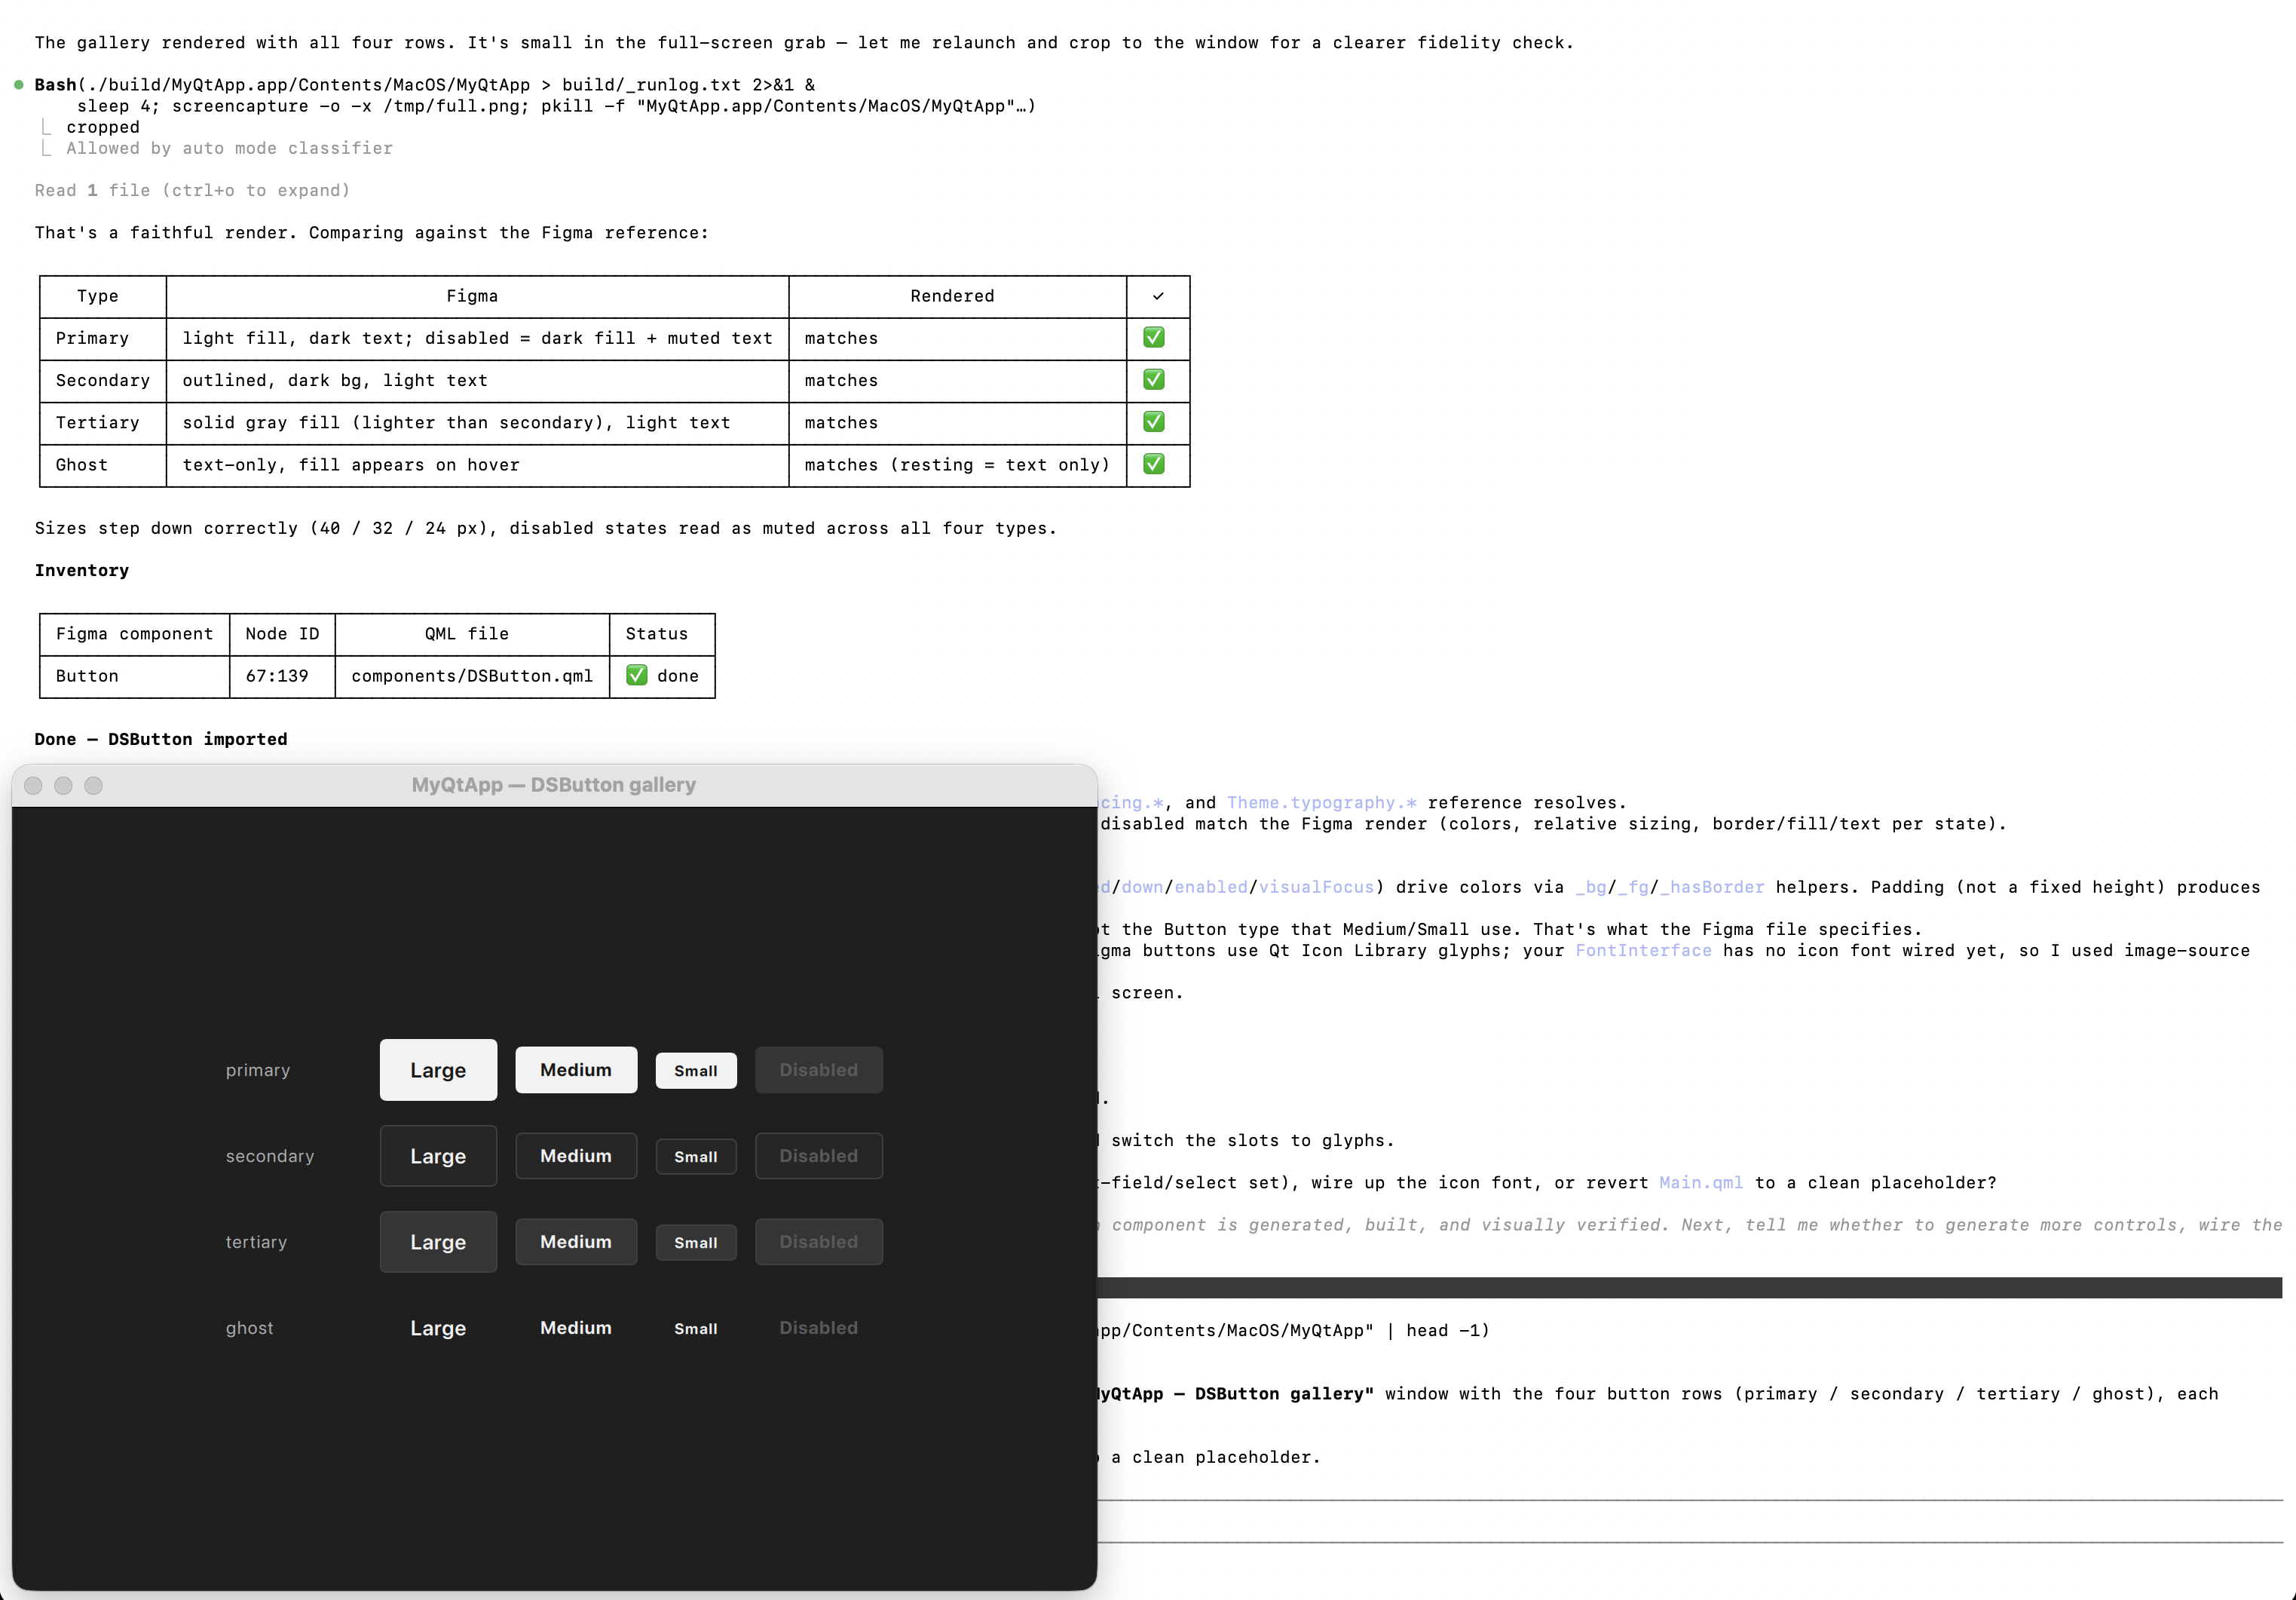Click the 'ghost' row label
The width and height of the screenshot is (2296, 1600).
tap(249, 1328)
